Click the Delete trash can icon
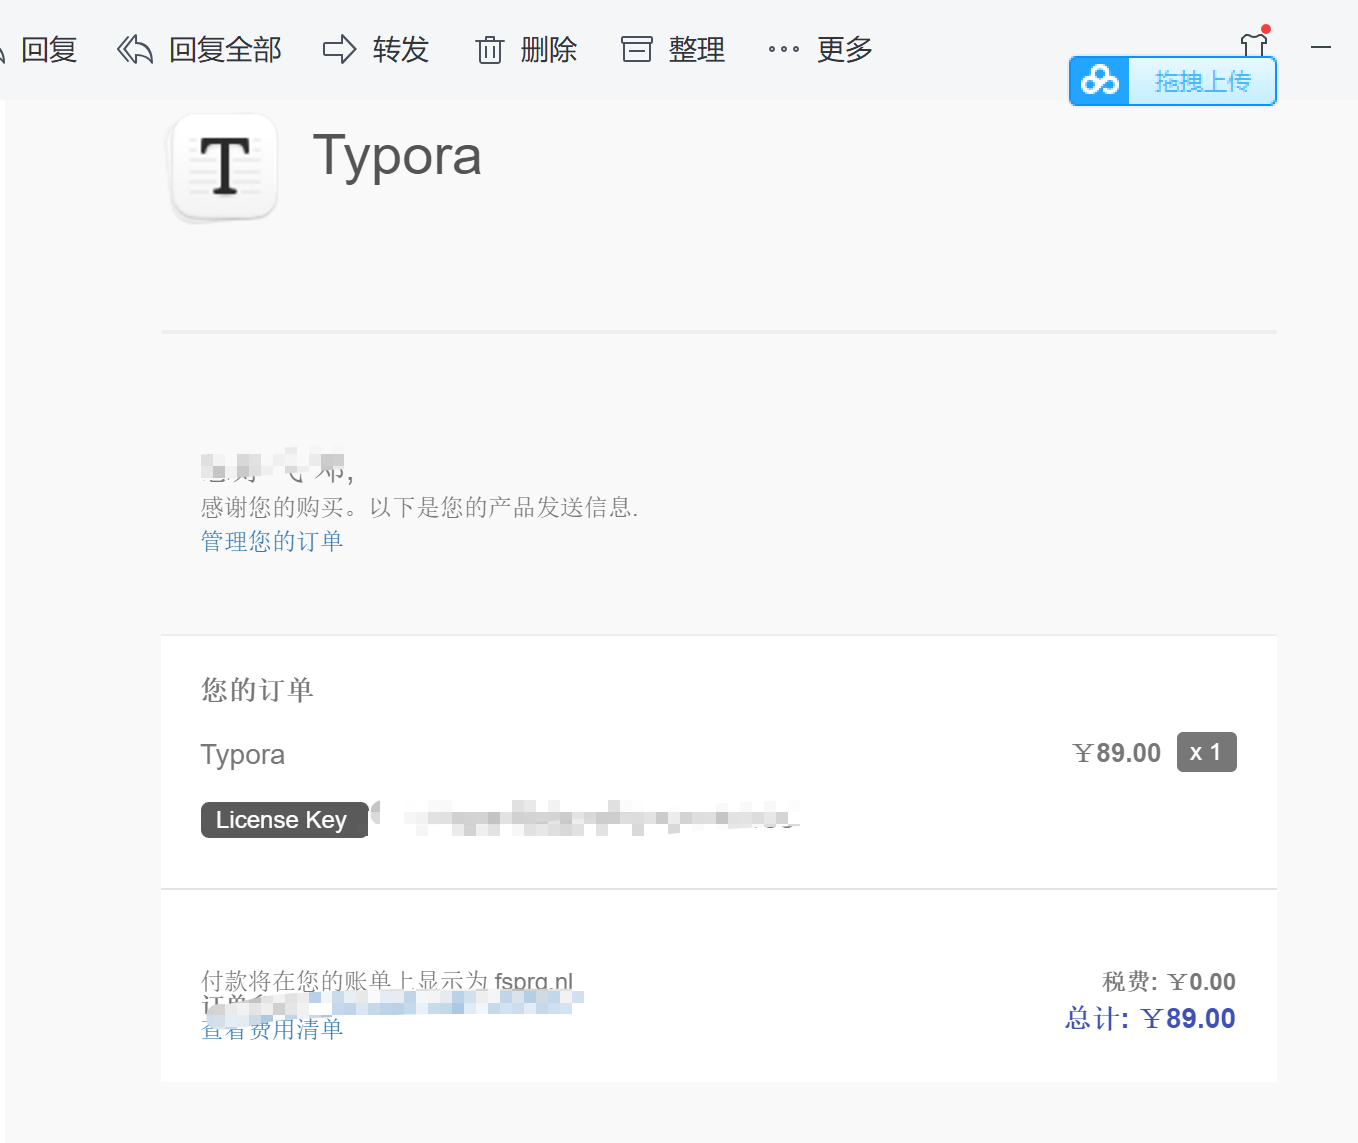 [489, 49]
